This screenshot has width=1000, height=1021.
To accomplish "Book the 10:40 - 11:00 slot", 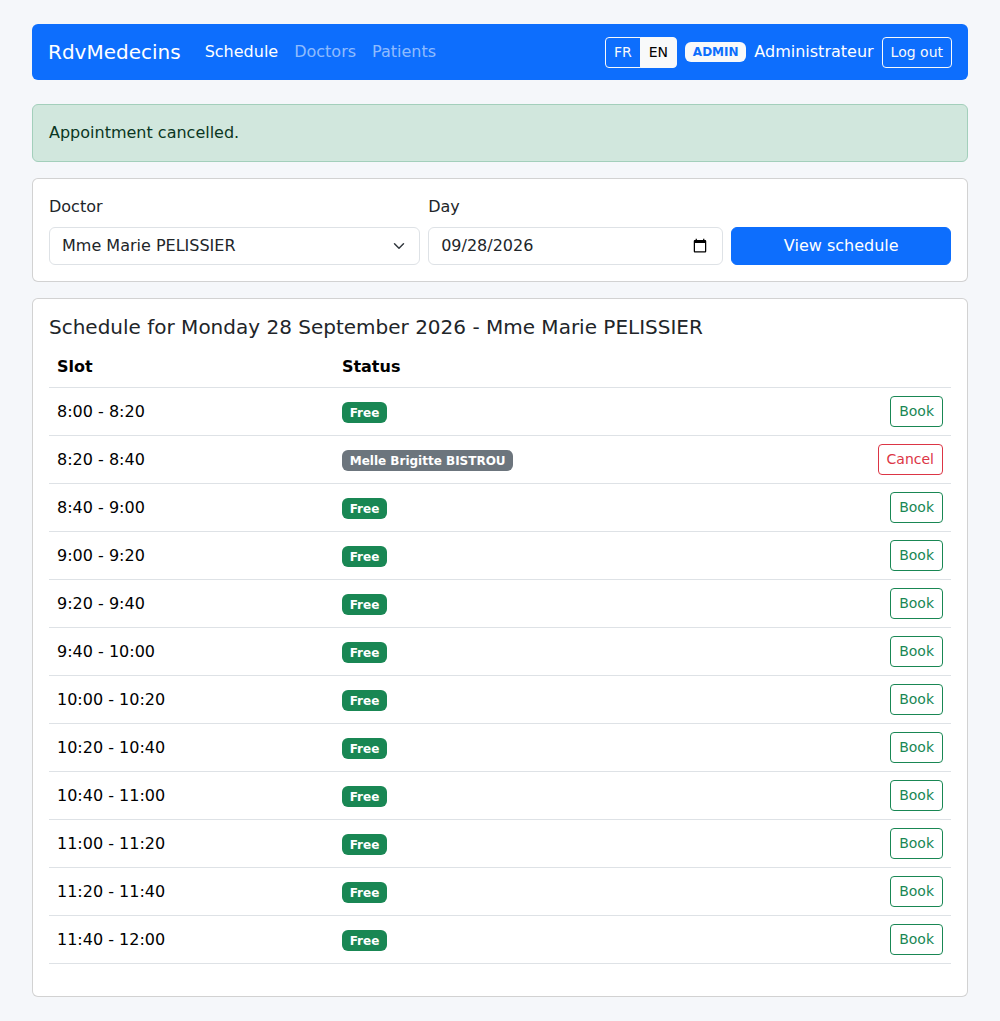I will click(x=916, y=796).
